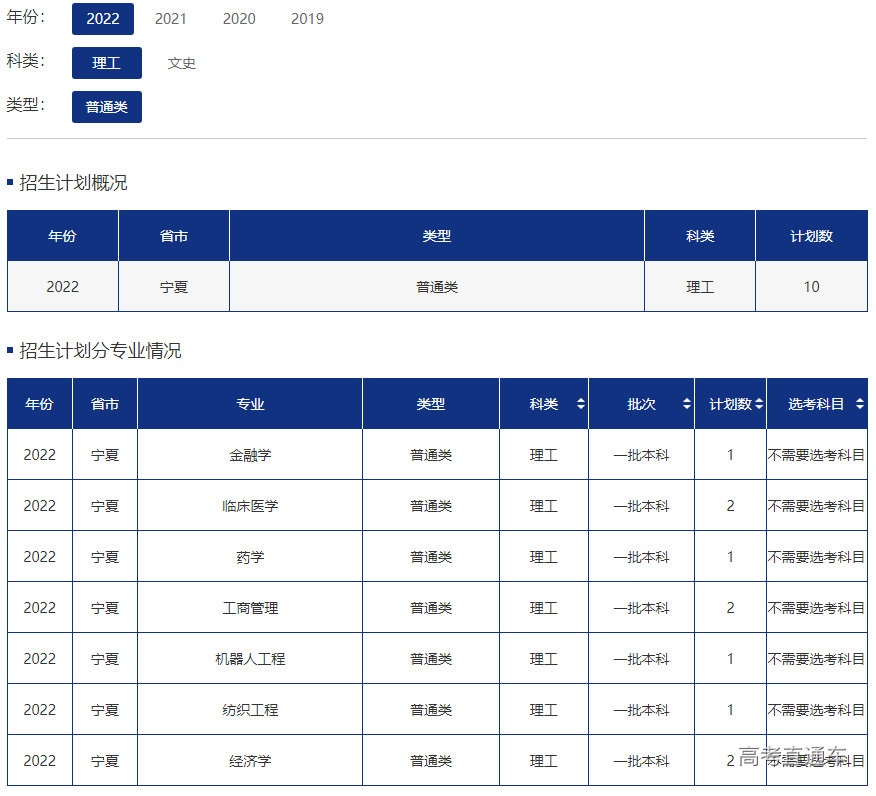This screenshot has height=796, width=876.
Task: Click overview table 计划数 header
Action: (x=811, y=236)
